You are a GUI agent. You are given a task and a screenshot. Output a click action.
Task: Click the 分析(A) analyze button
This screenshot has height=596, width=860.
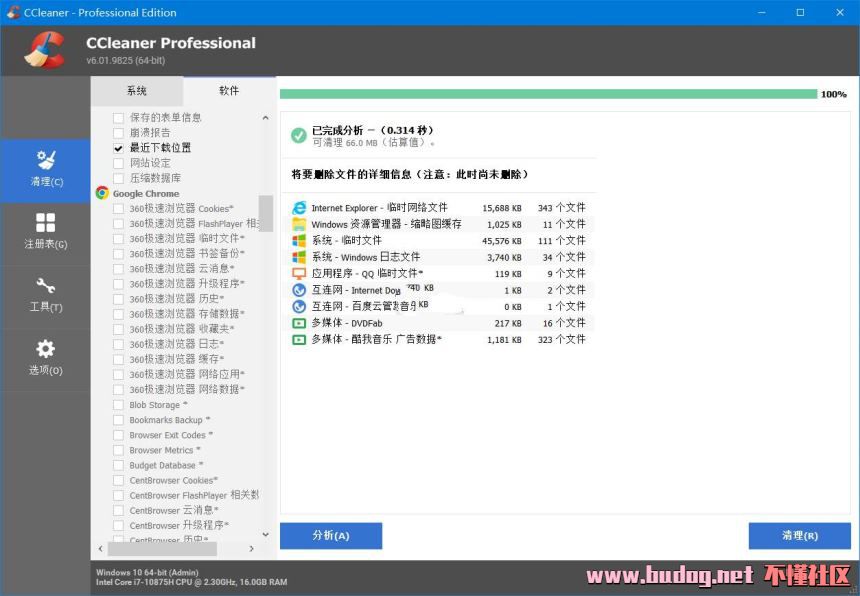tap(331, 536)
